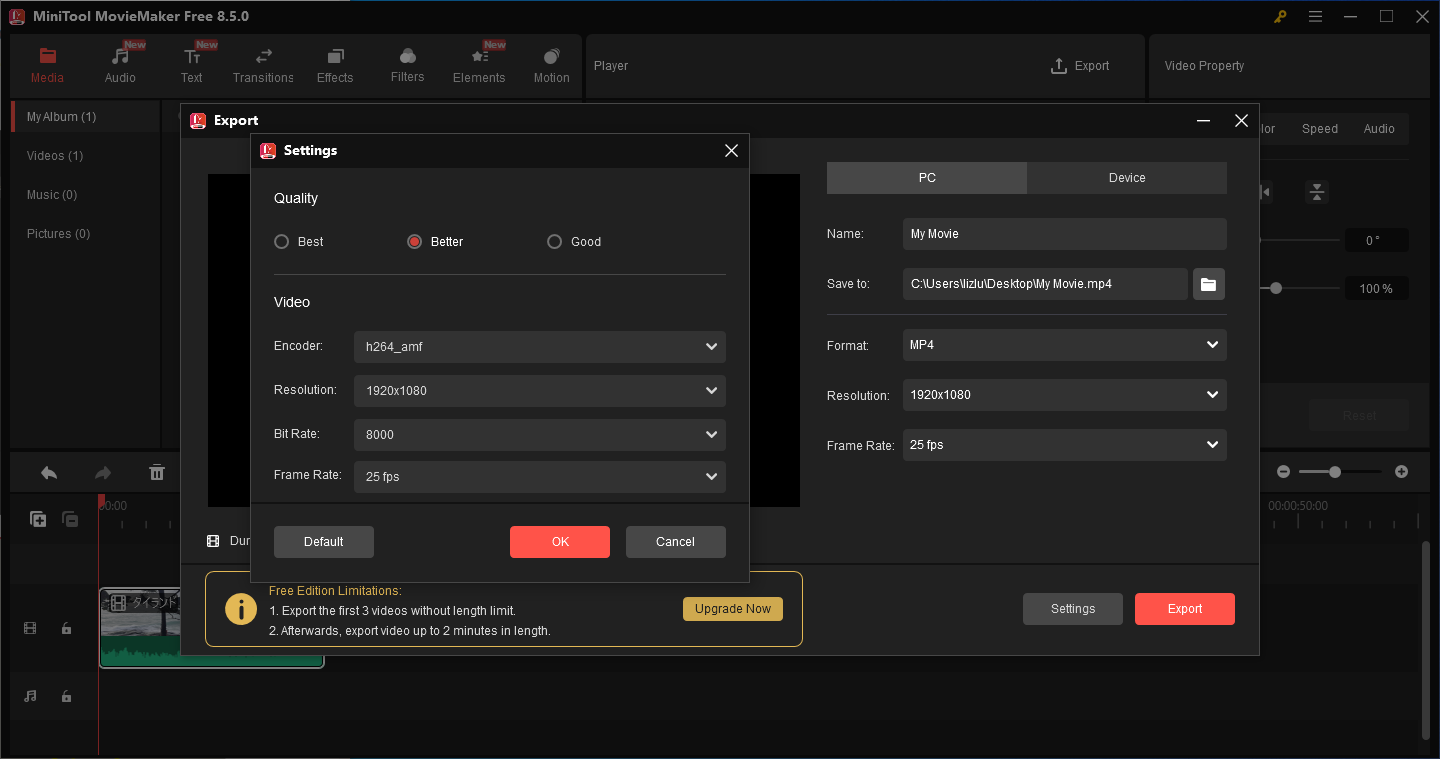The width and height of the screenshot is (1440, 759).
Task: Open the Transitions panel
Action: point(263,65)
